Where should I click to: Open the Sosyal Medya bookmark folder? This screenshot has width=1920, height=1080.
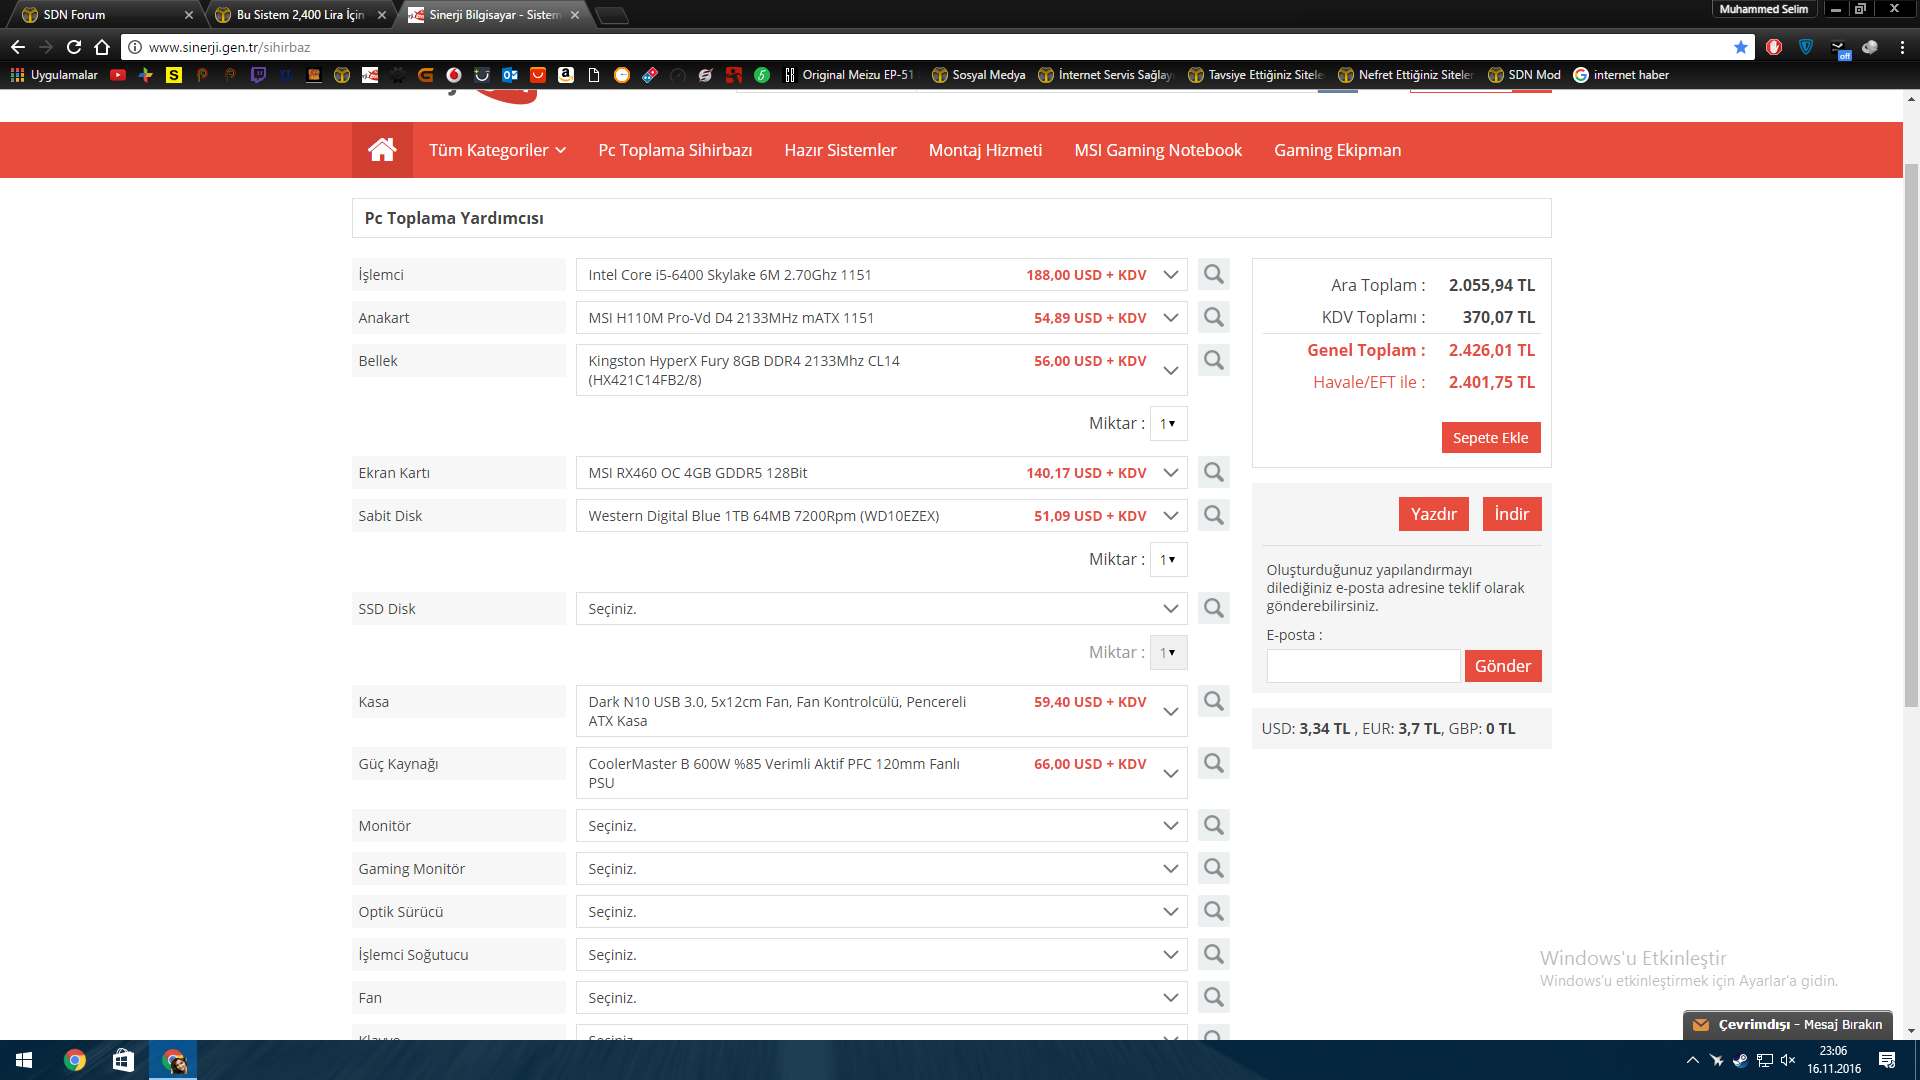978,75
